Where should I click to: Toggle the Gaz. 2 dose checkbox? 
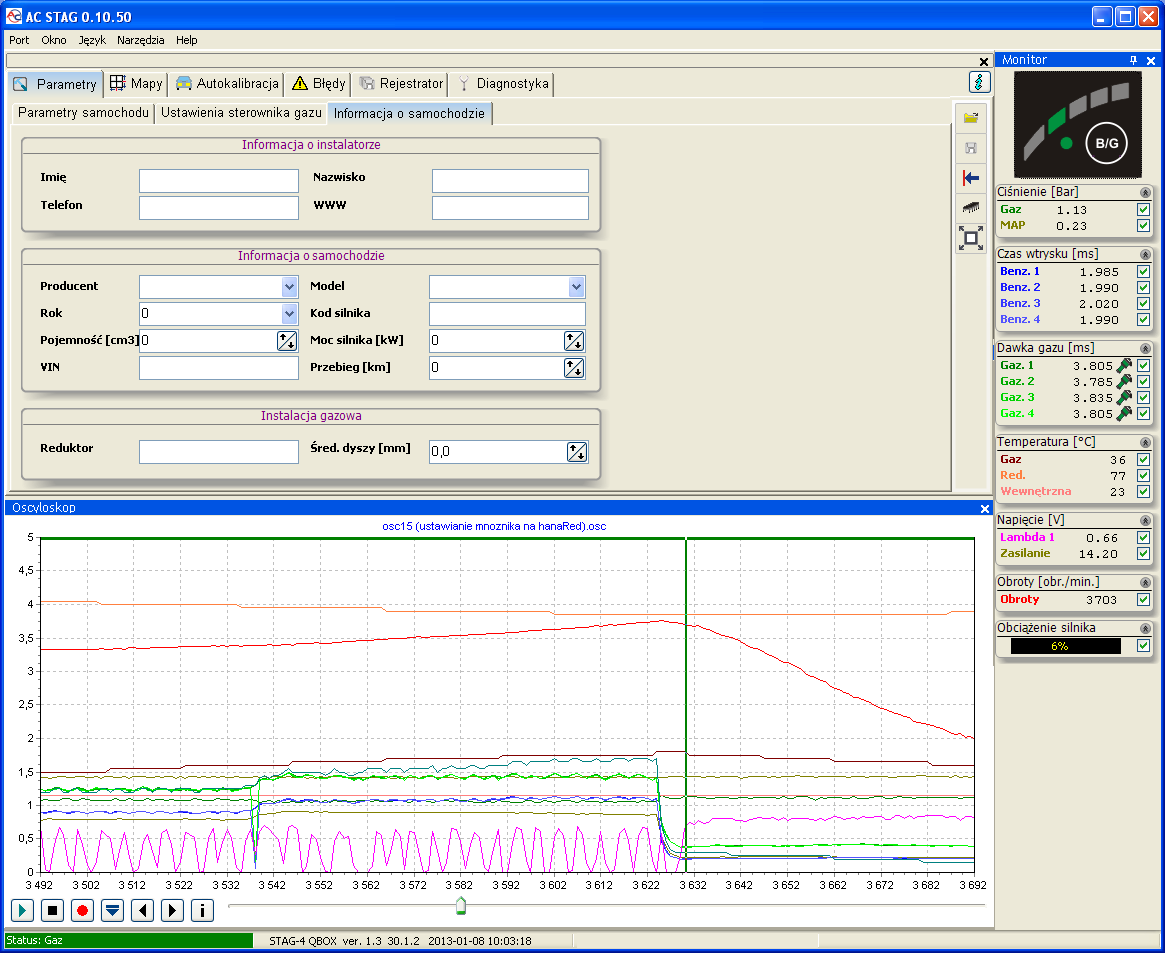coord(1143,382)
